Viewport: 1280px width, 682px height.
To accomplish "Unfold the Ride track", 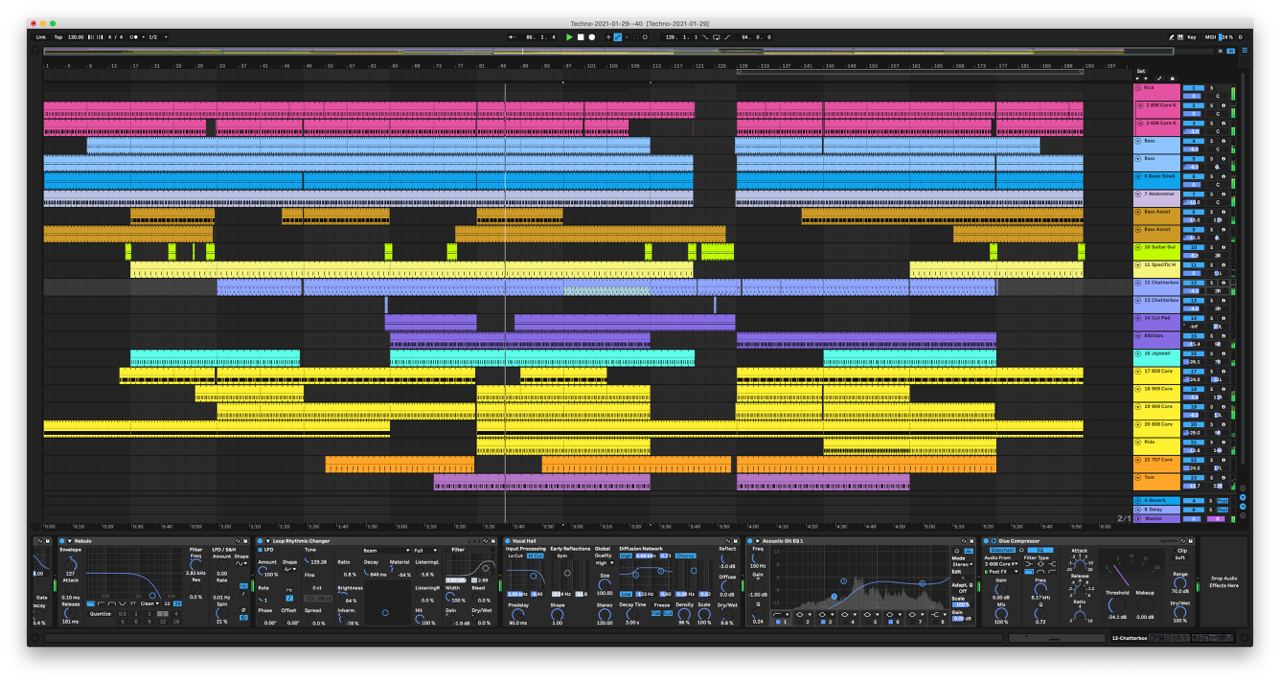I will (1138, 441).
